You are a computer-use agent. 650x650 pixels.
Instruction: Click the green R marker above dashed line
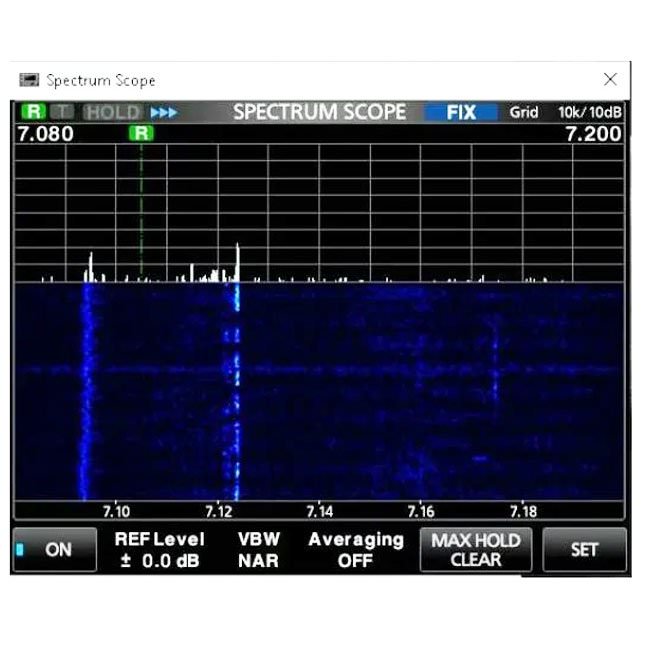(x=142, y=133)
